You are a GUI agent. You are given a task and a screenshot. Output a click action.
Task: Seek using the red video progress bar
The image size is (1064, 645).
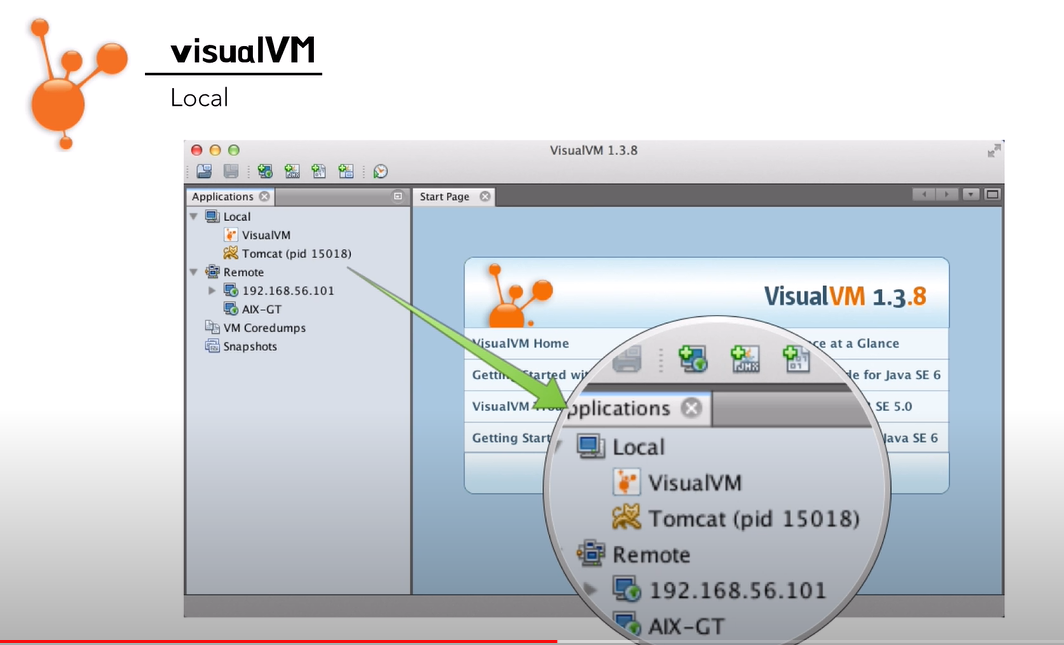278,642
